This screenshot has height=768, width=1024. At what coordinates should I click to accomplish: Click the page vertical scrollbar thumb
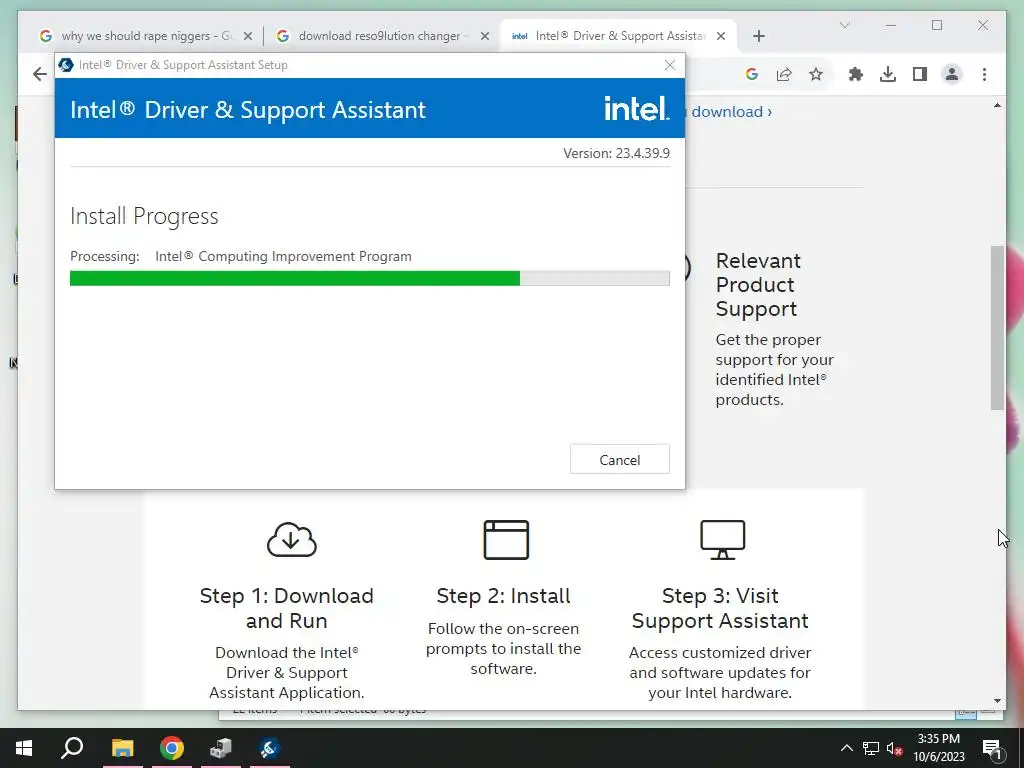pyautogui.click(x=997, y=328)
